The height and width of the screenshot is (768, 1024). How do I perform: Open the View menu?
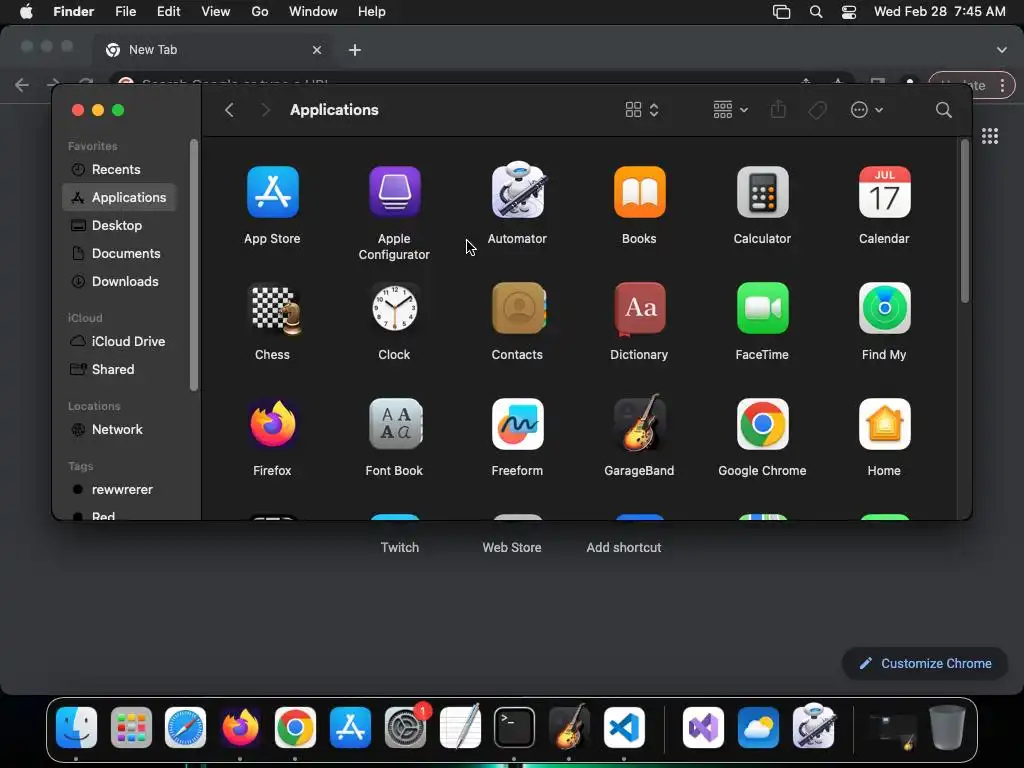[216, 12]
